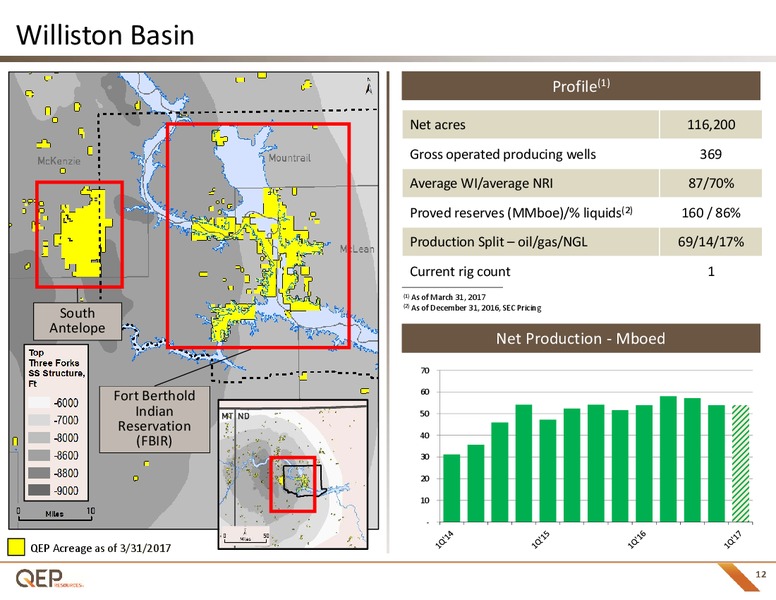This screenshot has height=600, width=776.
Task: Click the -8800 structure legend swatch
Action: 39,473
